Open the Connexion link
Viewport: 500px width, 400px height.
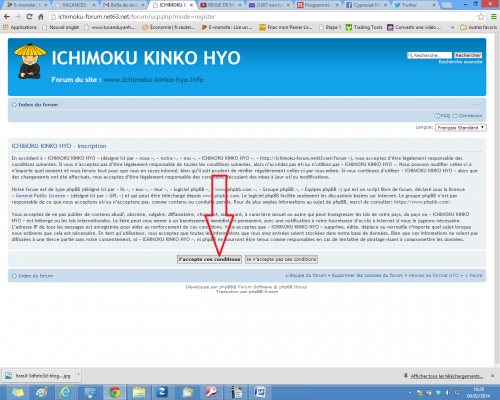tap(467, 116)
